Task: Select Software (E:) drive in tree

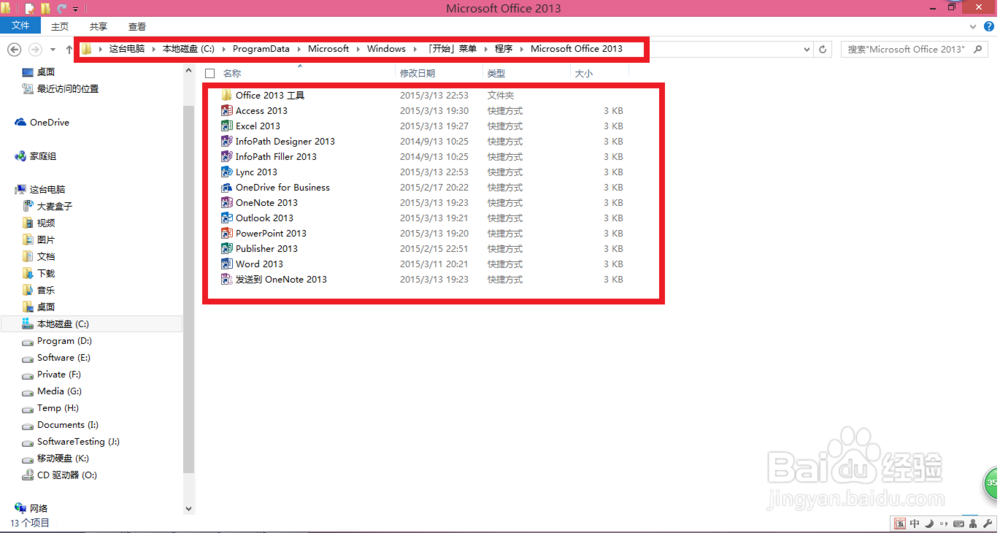Action: (x=64, y=358)
